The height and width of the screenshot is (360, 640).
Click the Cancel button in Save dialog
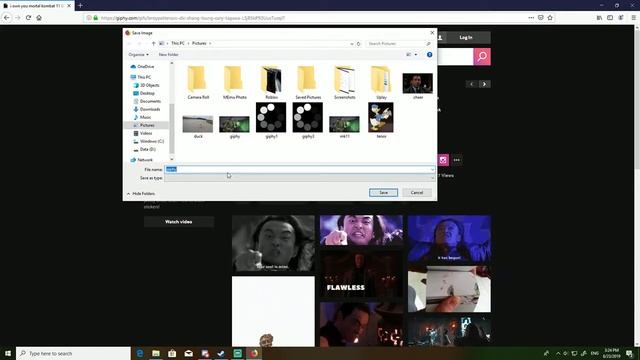[x=417, y=193]
